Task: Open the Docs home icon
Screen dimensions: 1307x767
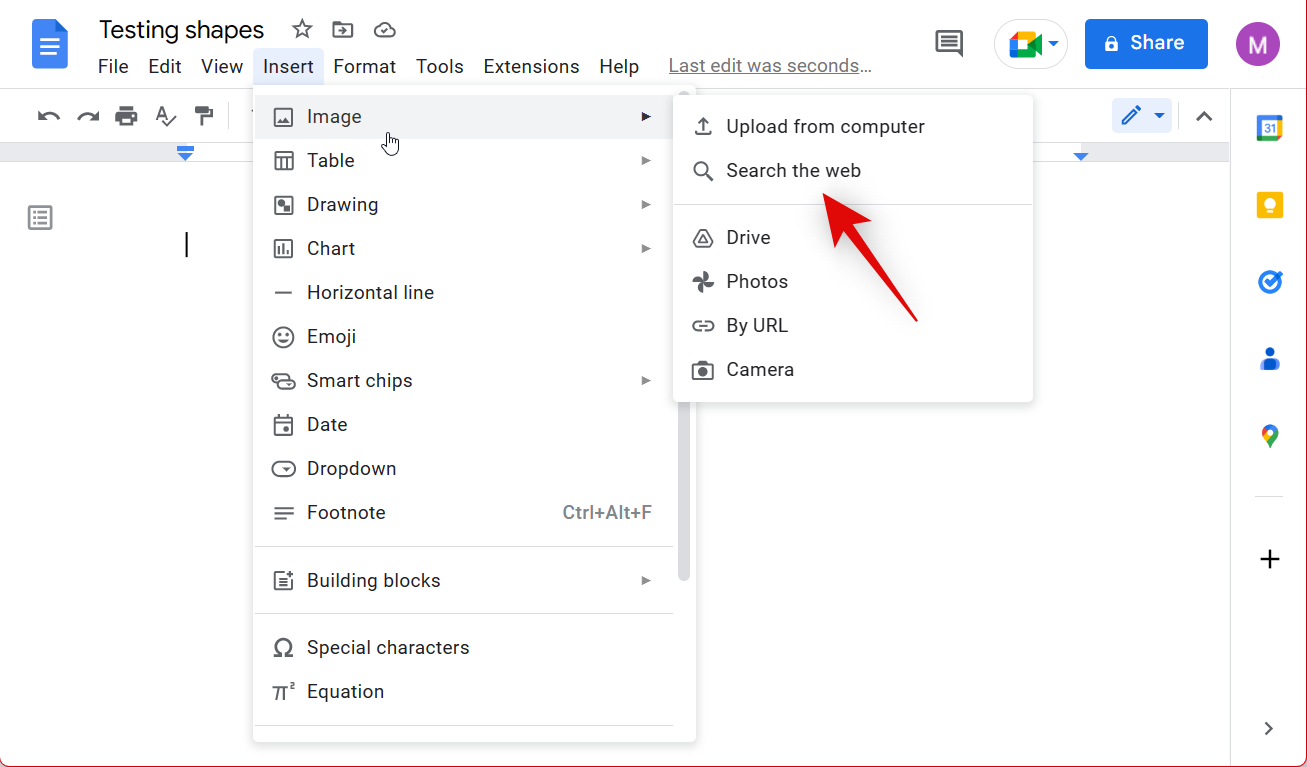Action: 50,44
